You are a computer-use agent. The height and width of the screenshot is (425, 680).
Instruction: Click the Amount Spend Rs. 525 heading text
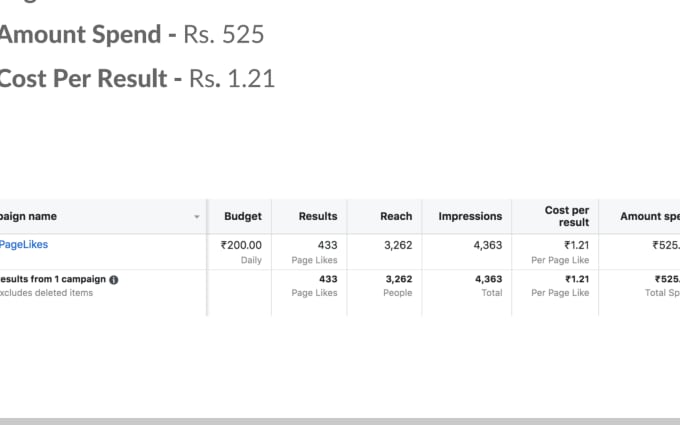point(131,35)
